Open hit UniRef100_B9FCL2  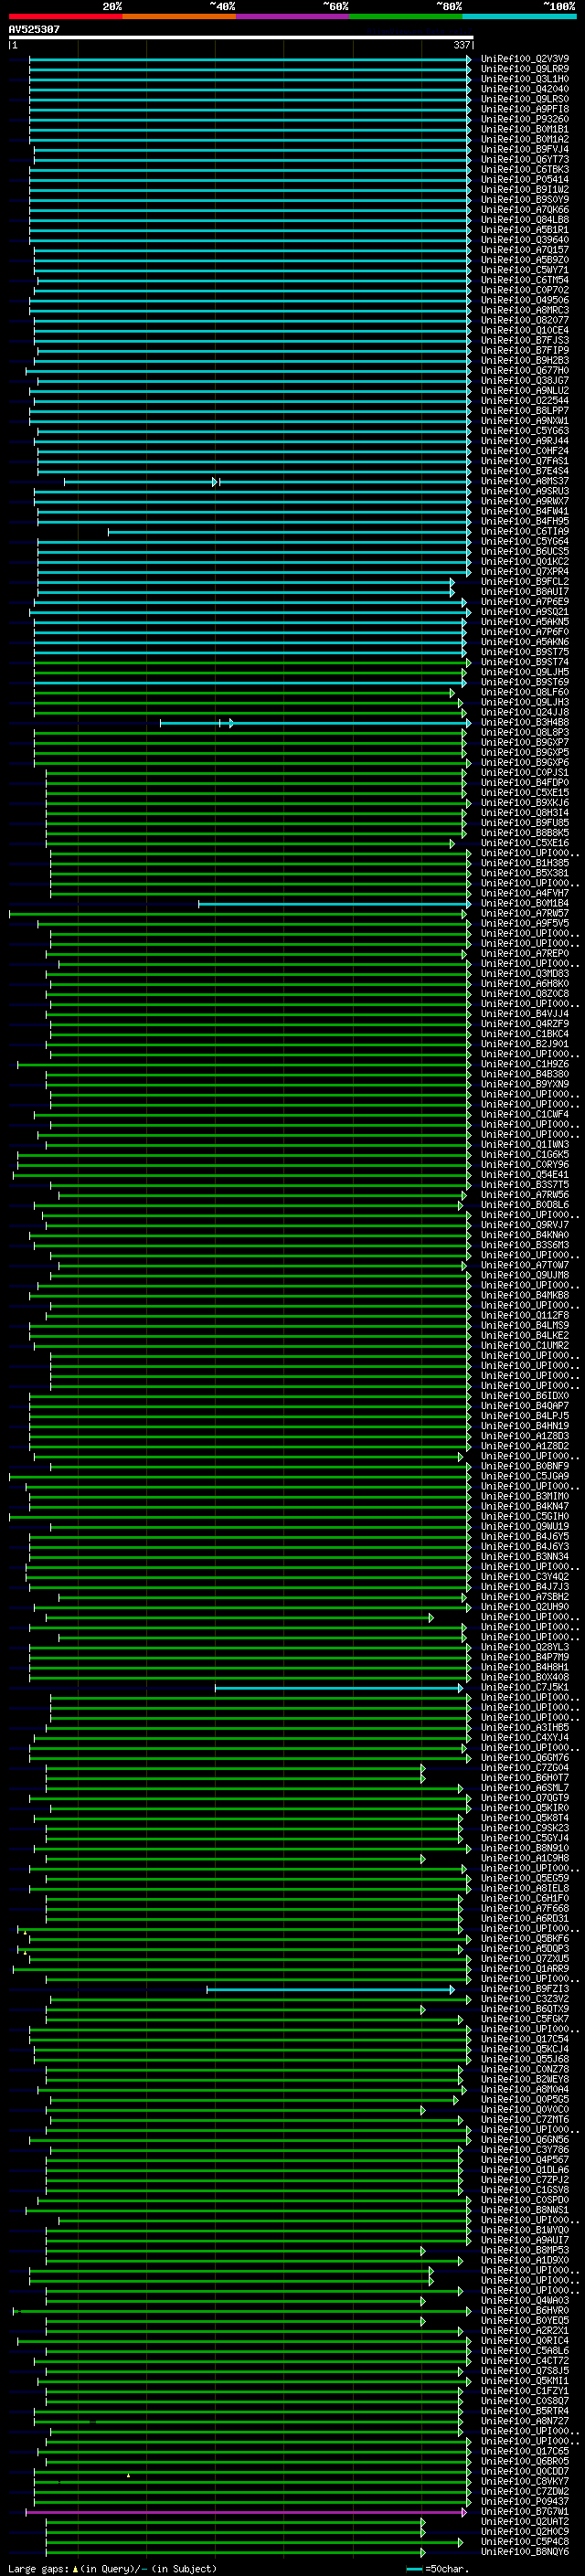click(x=525, y=582)
